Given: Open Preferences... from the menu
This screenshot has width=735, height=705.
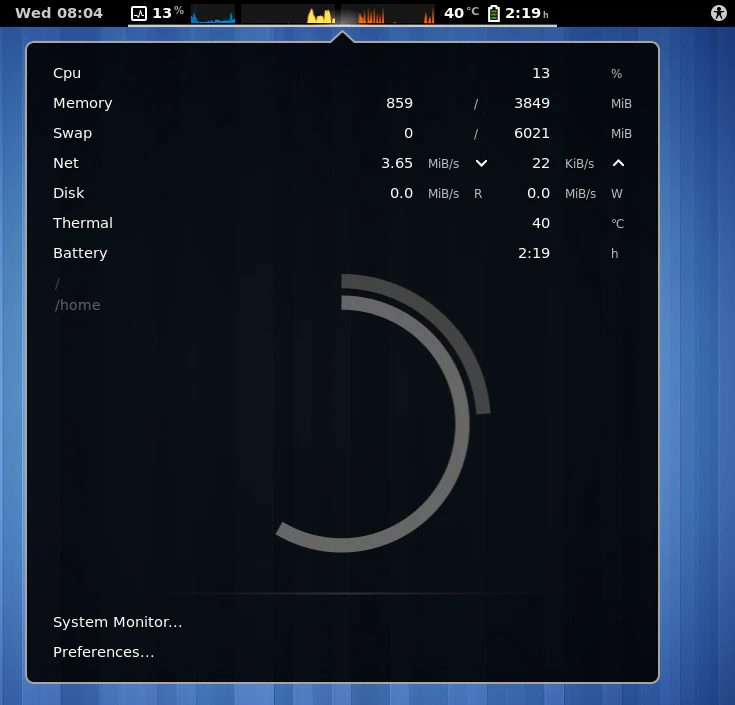Looking at the screenshot, I should (103, 652).
